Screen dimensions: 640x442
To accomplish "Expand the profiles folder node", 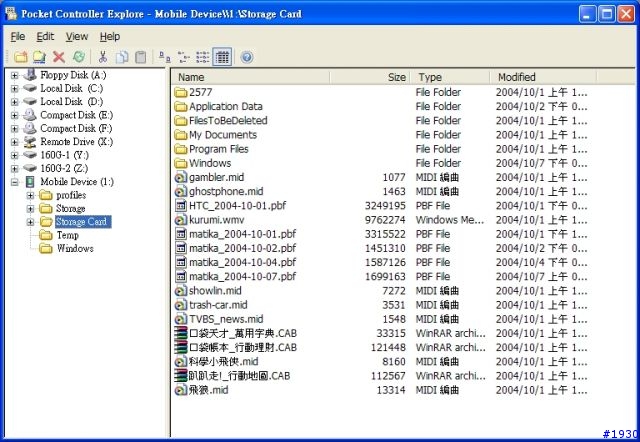I will pos(30,195).
